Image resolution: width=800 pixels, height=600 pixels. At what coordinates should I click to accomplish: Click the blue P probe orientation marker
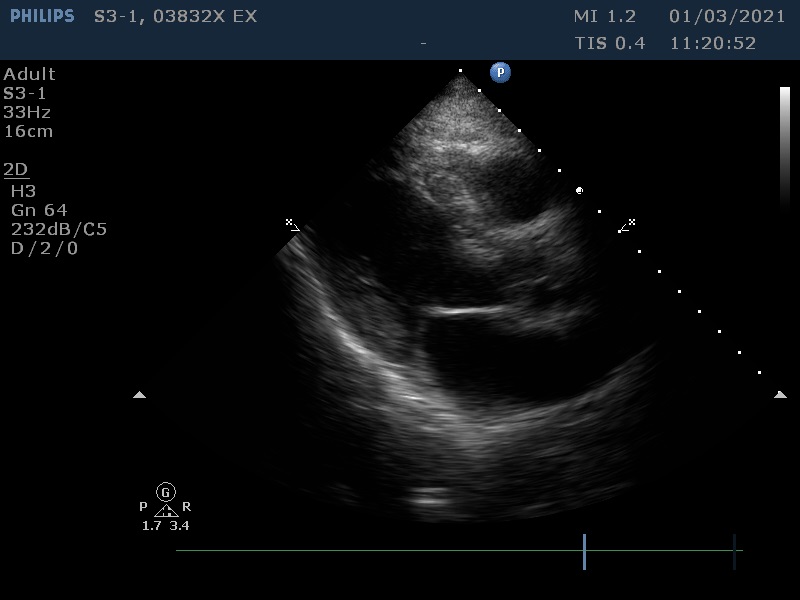click(500, 72)
